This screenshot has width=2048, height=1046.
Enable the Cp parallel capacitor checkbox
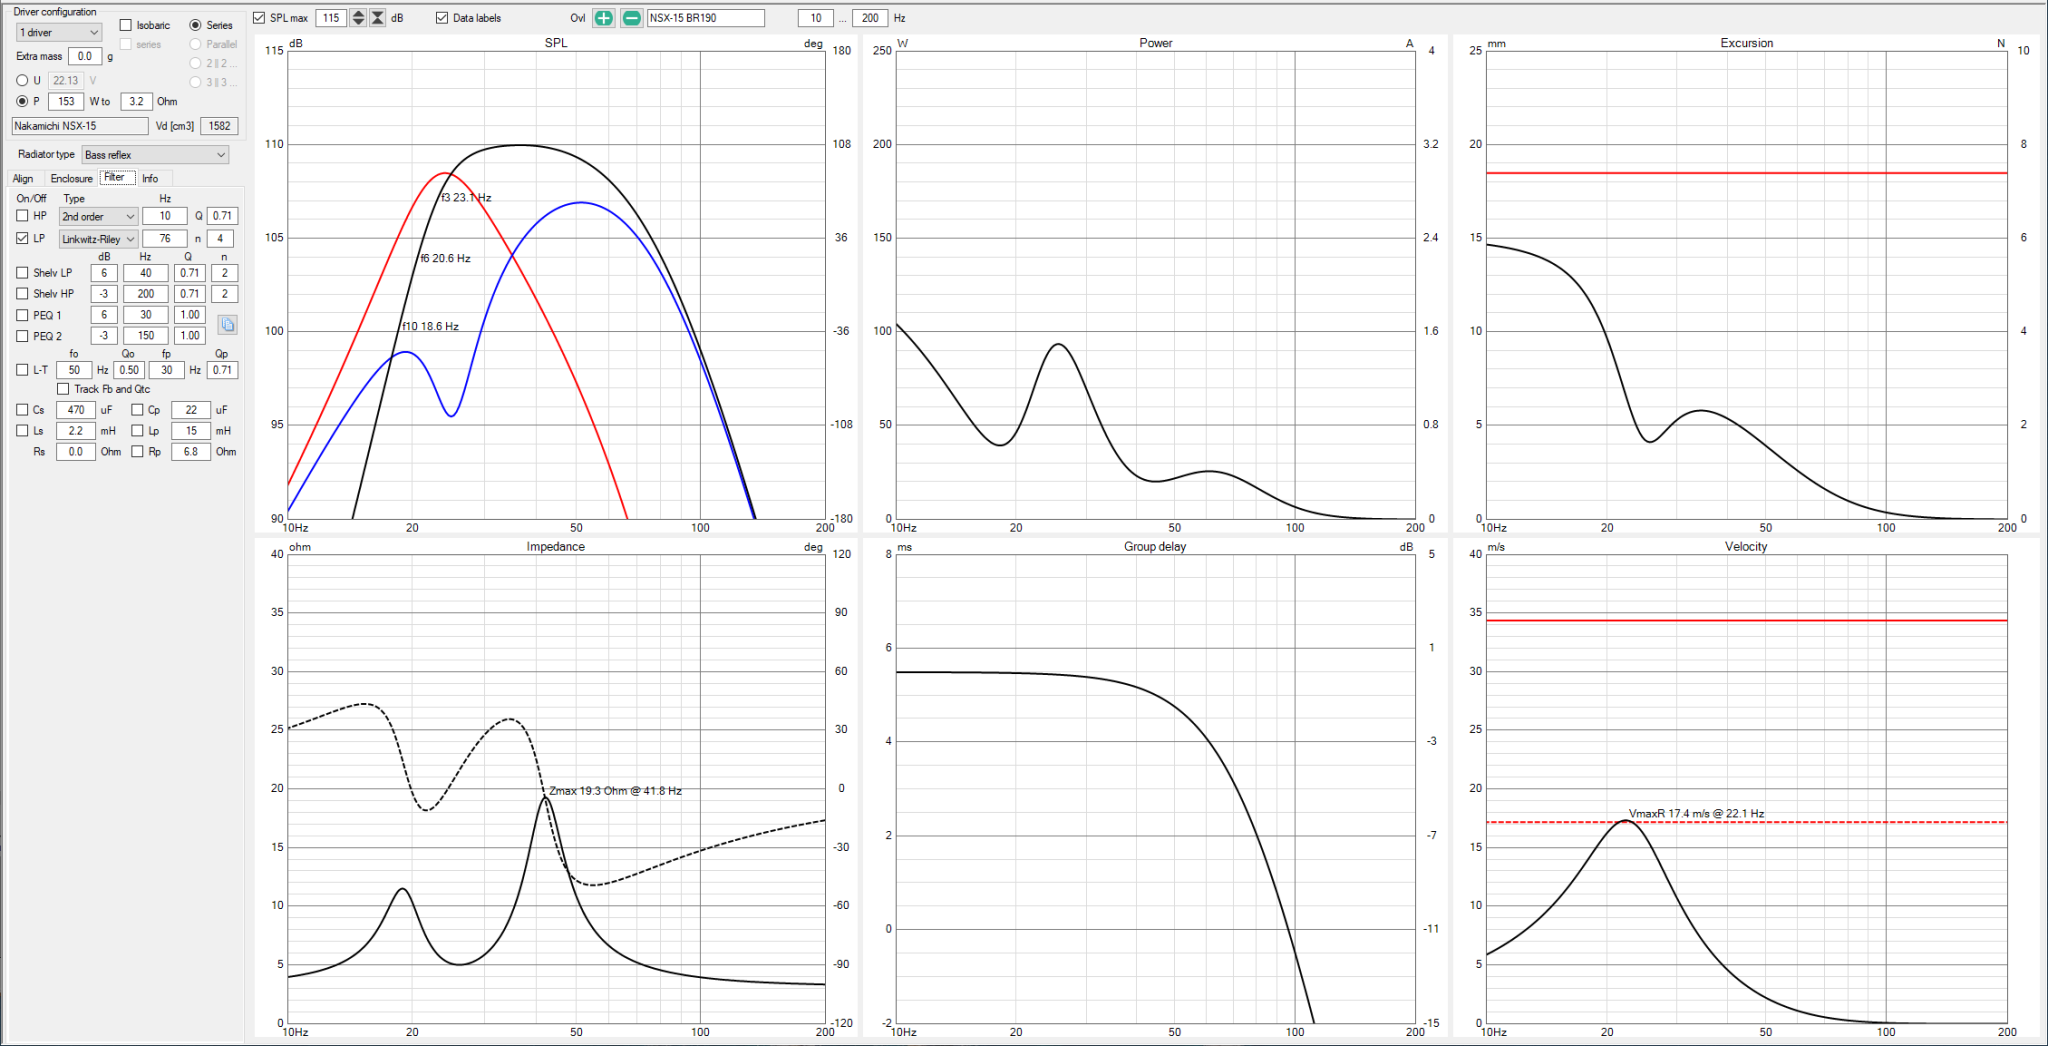tap(138, 410)
